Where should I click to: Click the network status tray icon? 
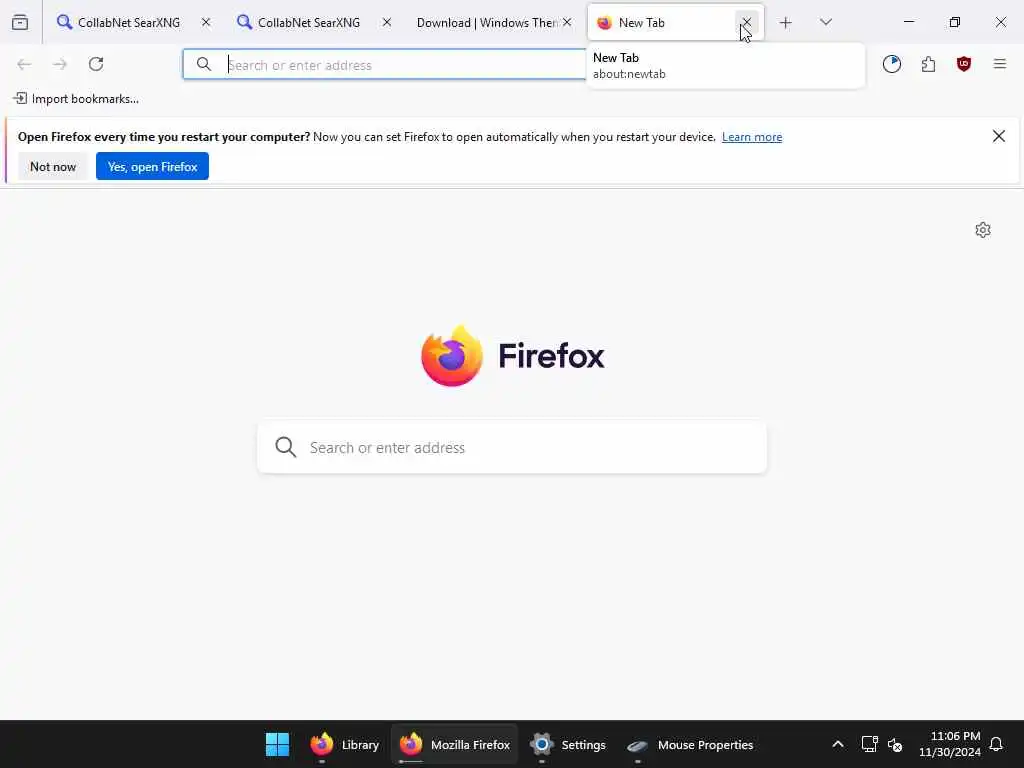(869, 744)
